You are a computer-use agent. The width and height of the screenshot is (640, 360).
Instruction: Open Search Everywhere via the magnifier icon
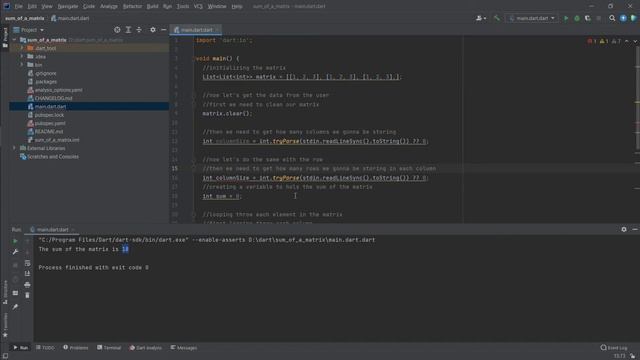pyautogui.click(x=612, y=18)
